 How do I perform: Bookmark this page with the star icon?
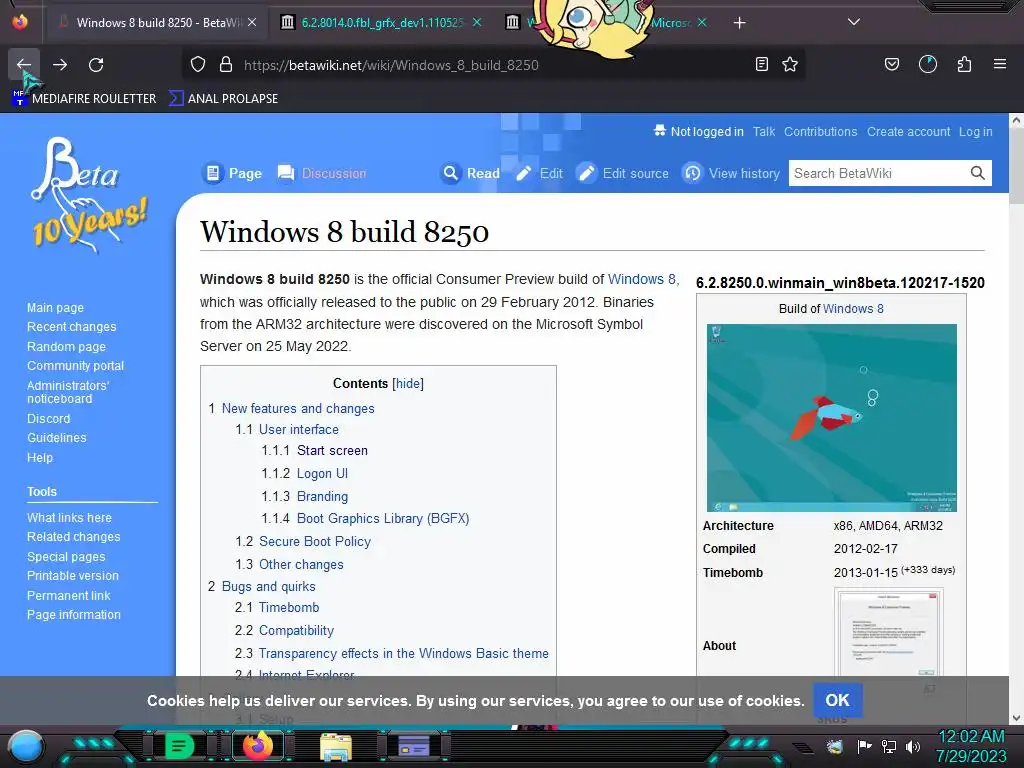pyautogui.click(x=790, y=64)
